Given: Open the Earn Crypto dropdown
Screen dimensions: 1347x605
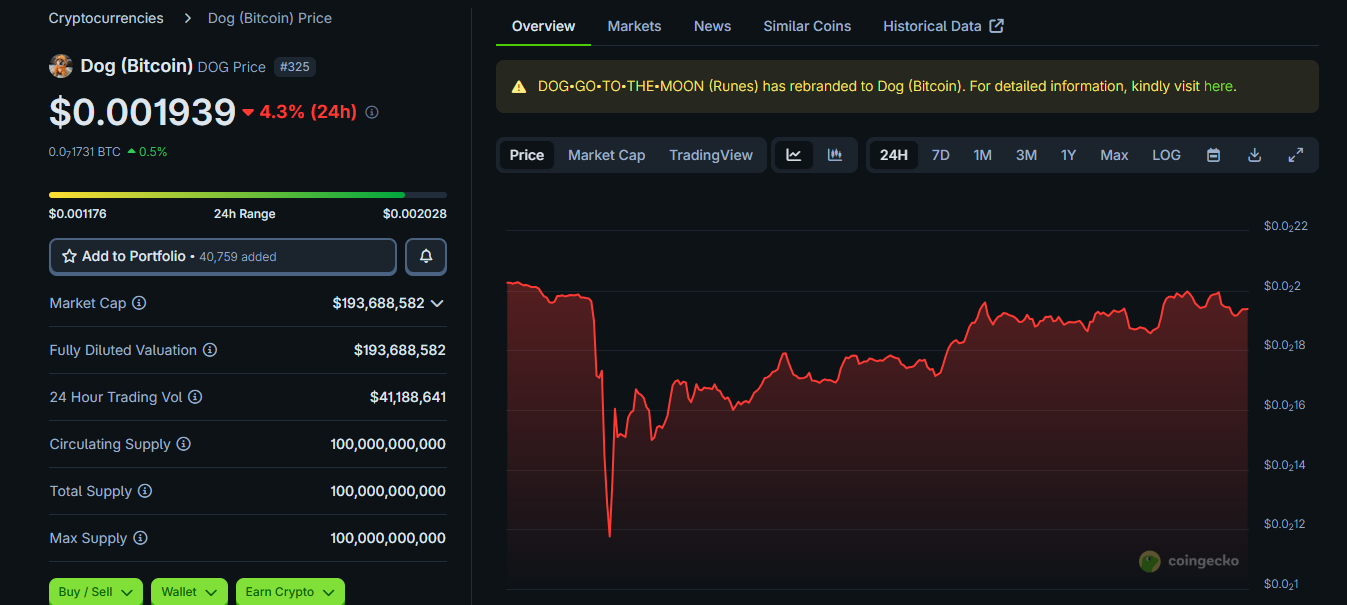Looking at the screenshot, I should coord(290,592).
